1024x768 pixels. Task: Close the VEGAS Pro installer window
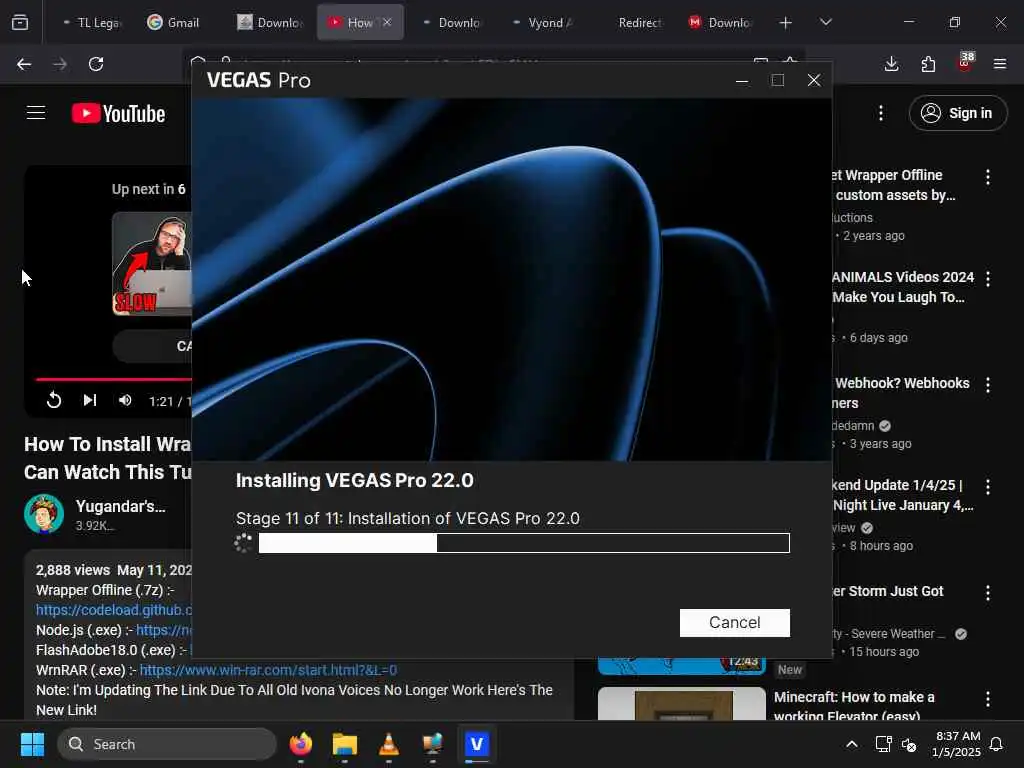pos(814,80)
